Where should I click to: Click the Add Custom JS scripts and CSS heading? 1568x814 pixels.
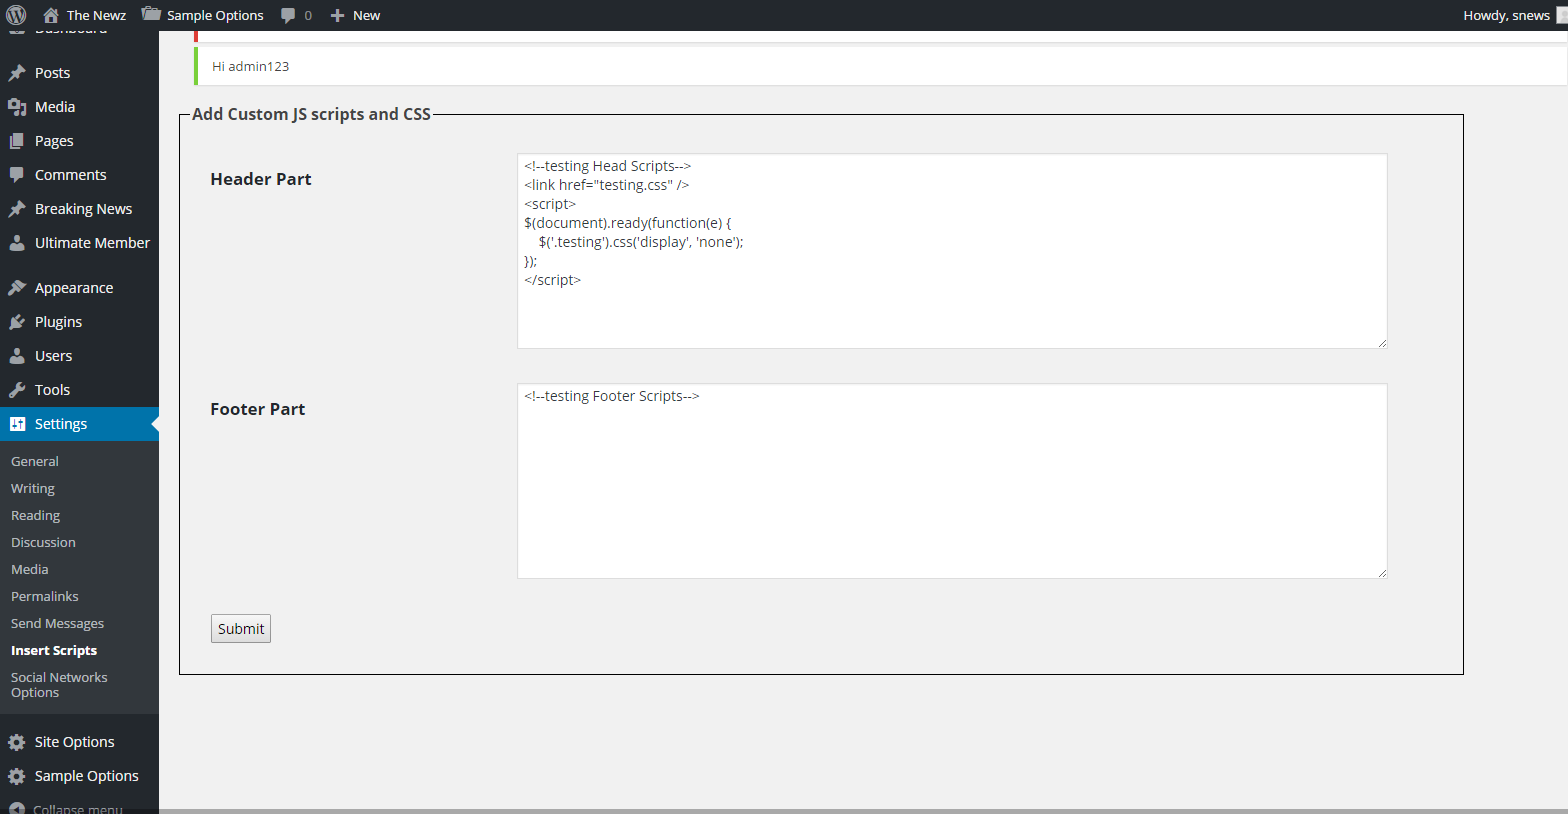click(x=311, y=114)
